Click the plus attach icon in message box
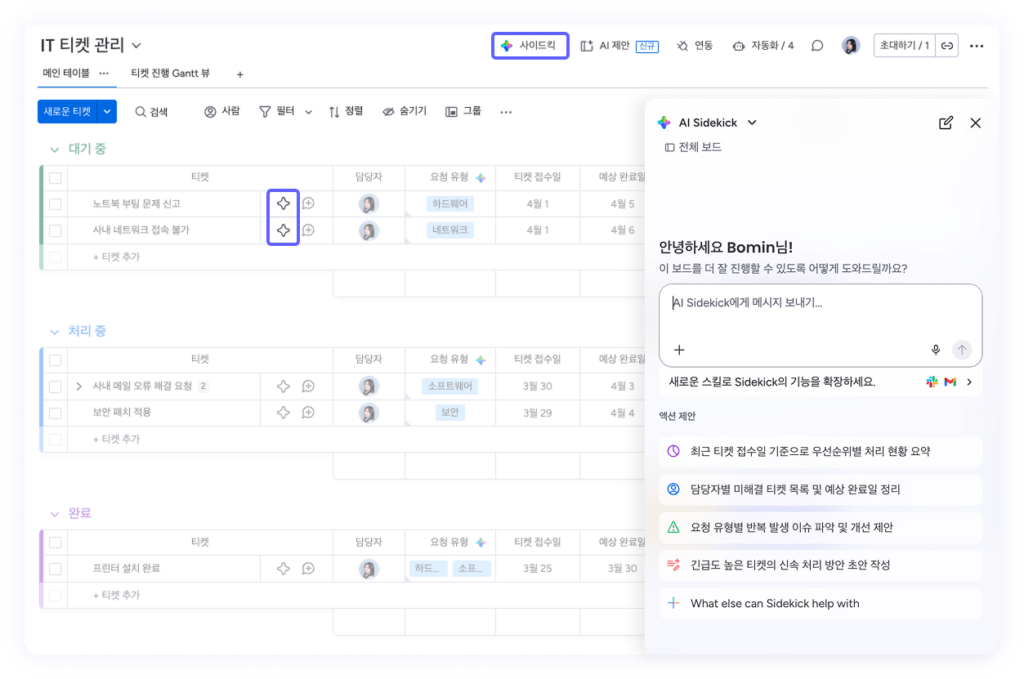Viewport: 1024px width, 679px height. pos(679,350)
